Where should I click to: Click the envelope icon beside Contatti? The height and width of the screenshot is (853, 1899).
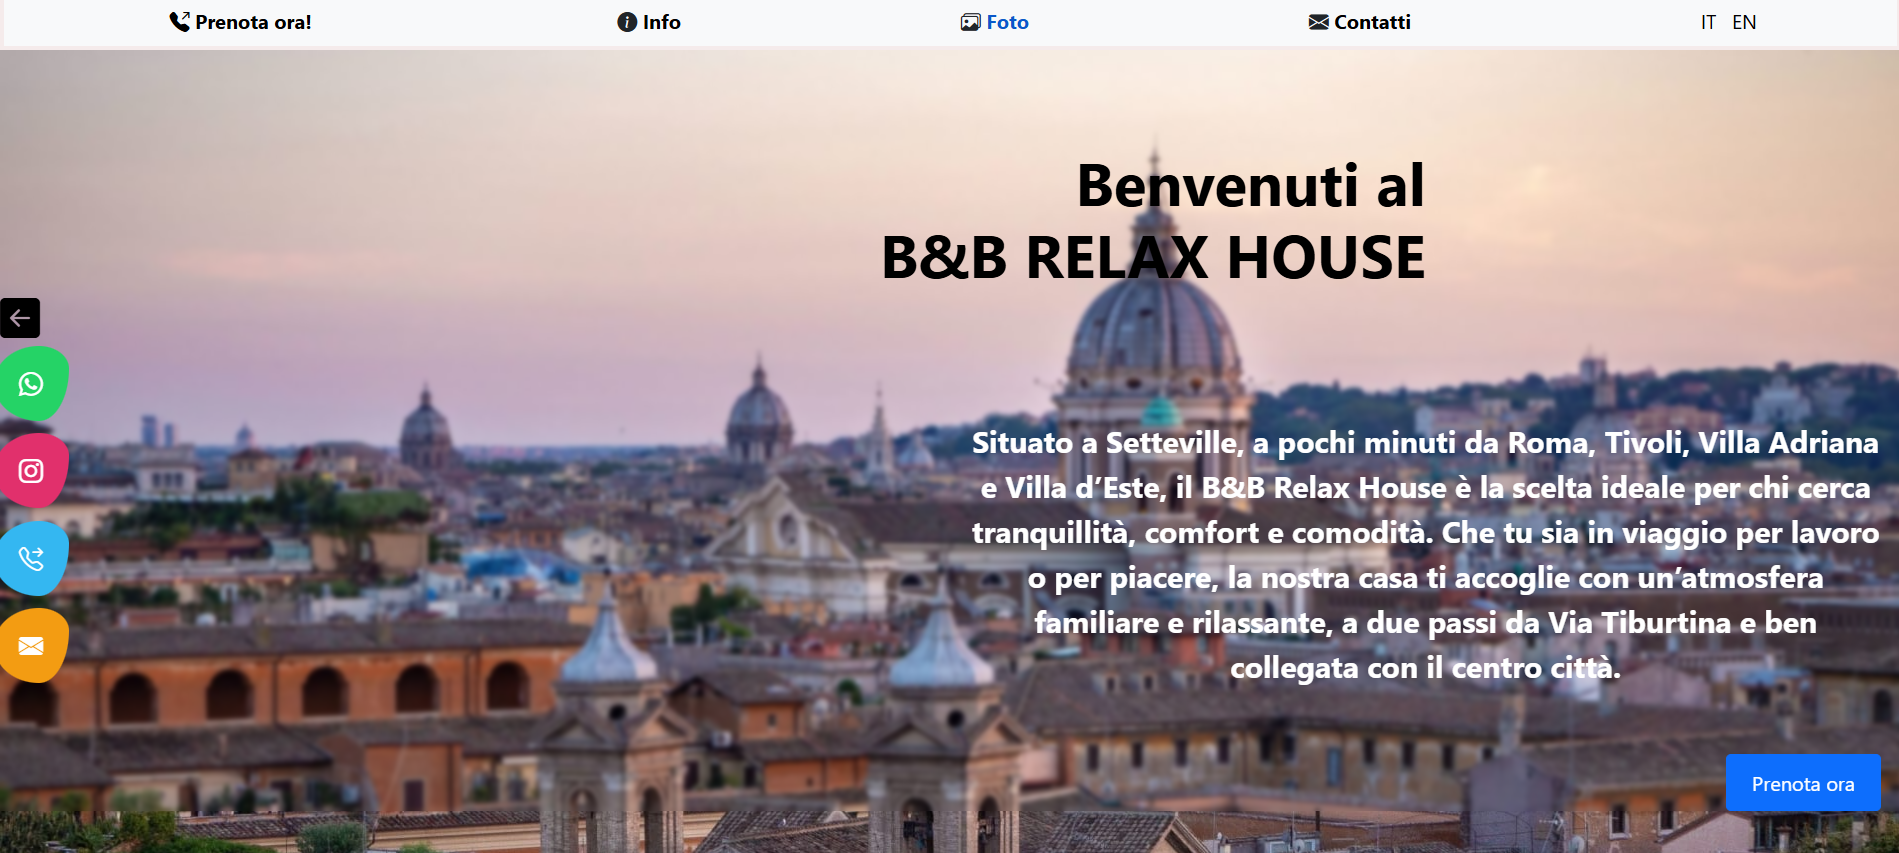tap(1318, 22)
